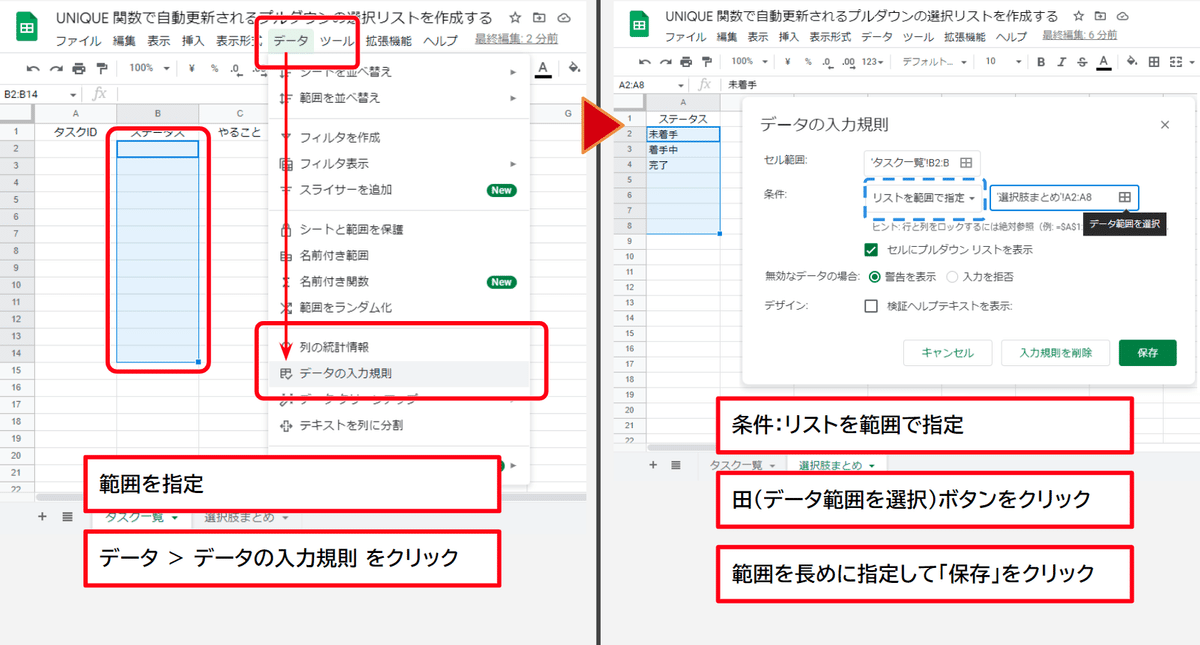Apply bold formatting
This screenshot has width=1200, height=645.
(x=1040, y=62)
